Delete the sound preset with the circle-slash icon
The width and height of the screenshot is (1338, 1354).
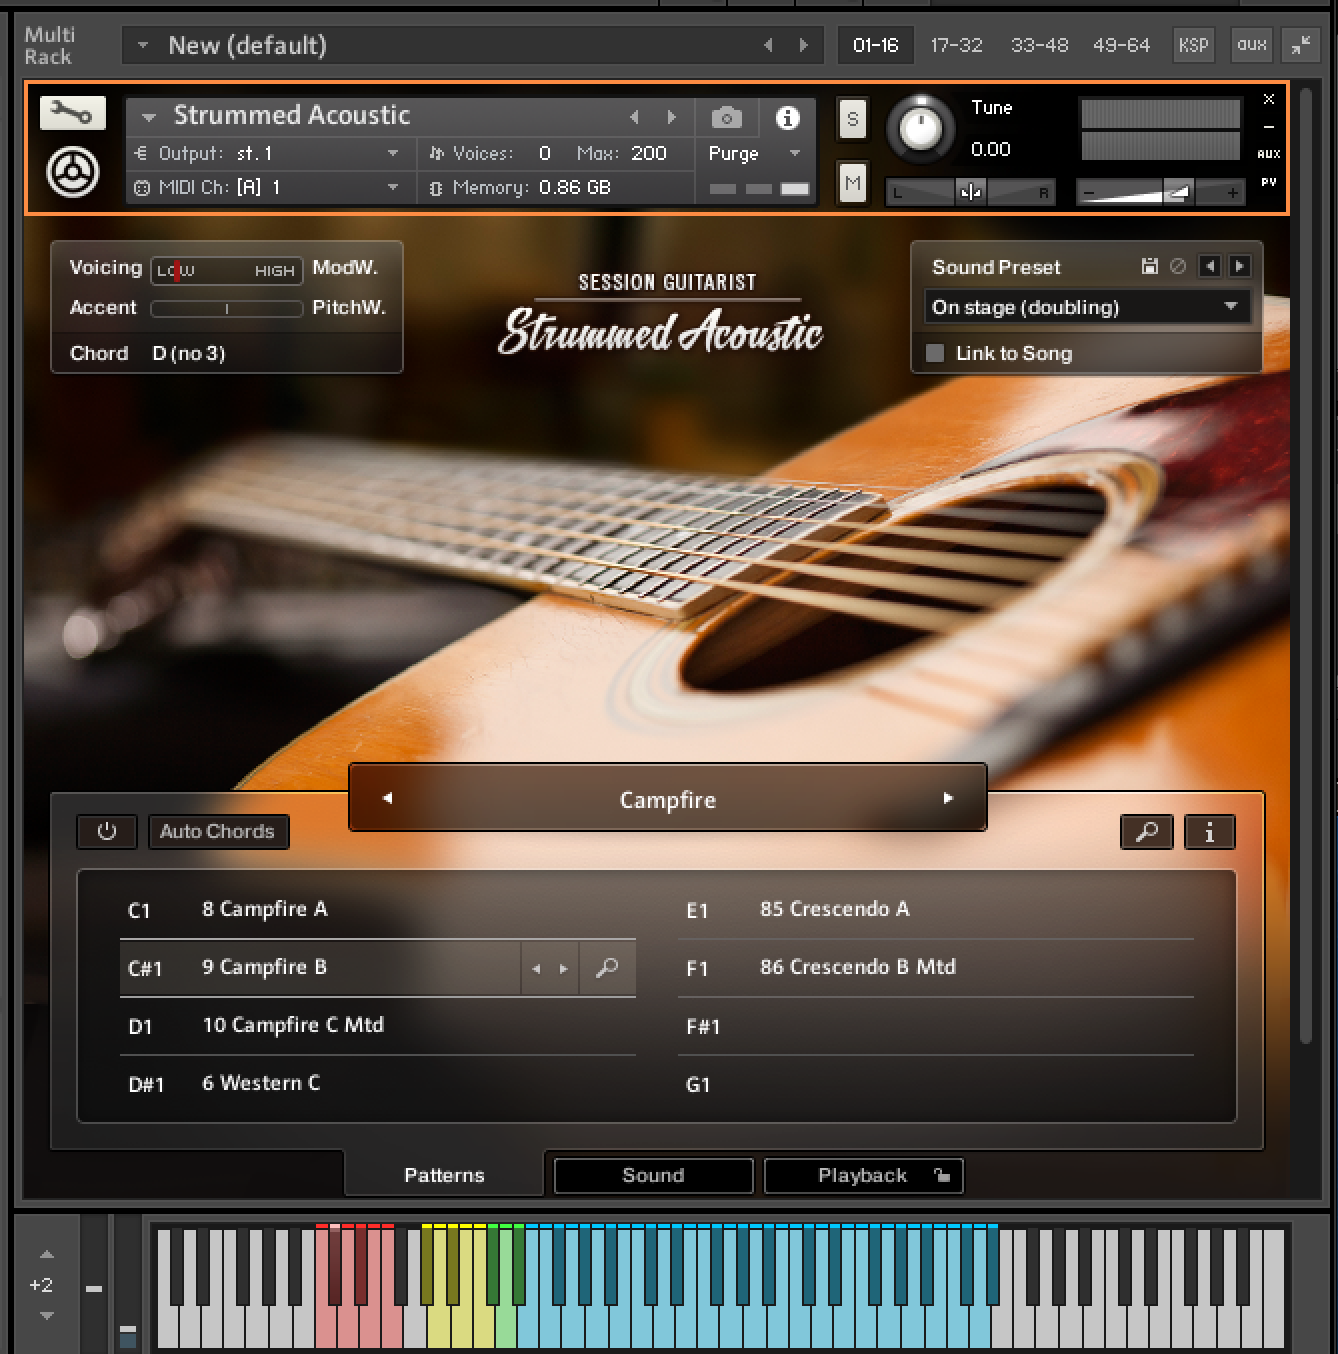(1178, 266)
